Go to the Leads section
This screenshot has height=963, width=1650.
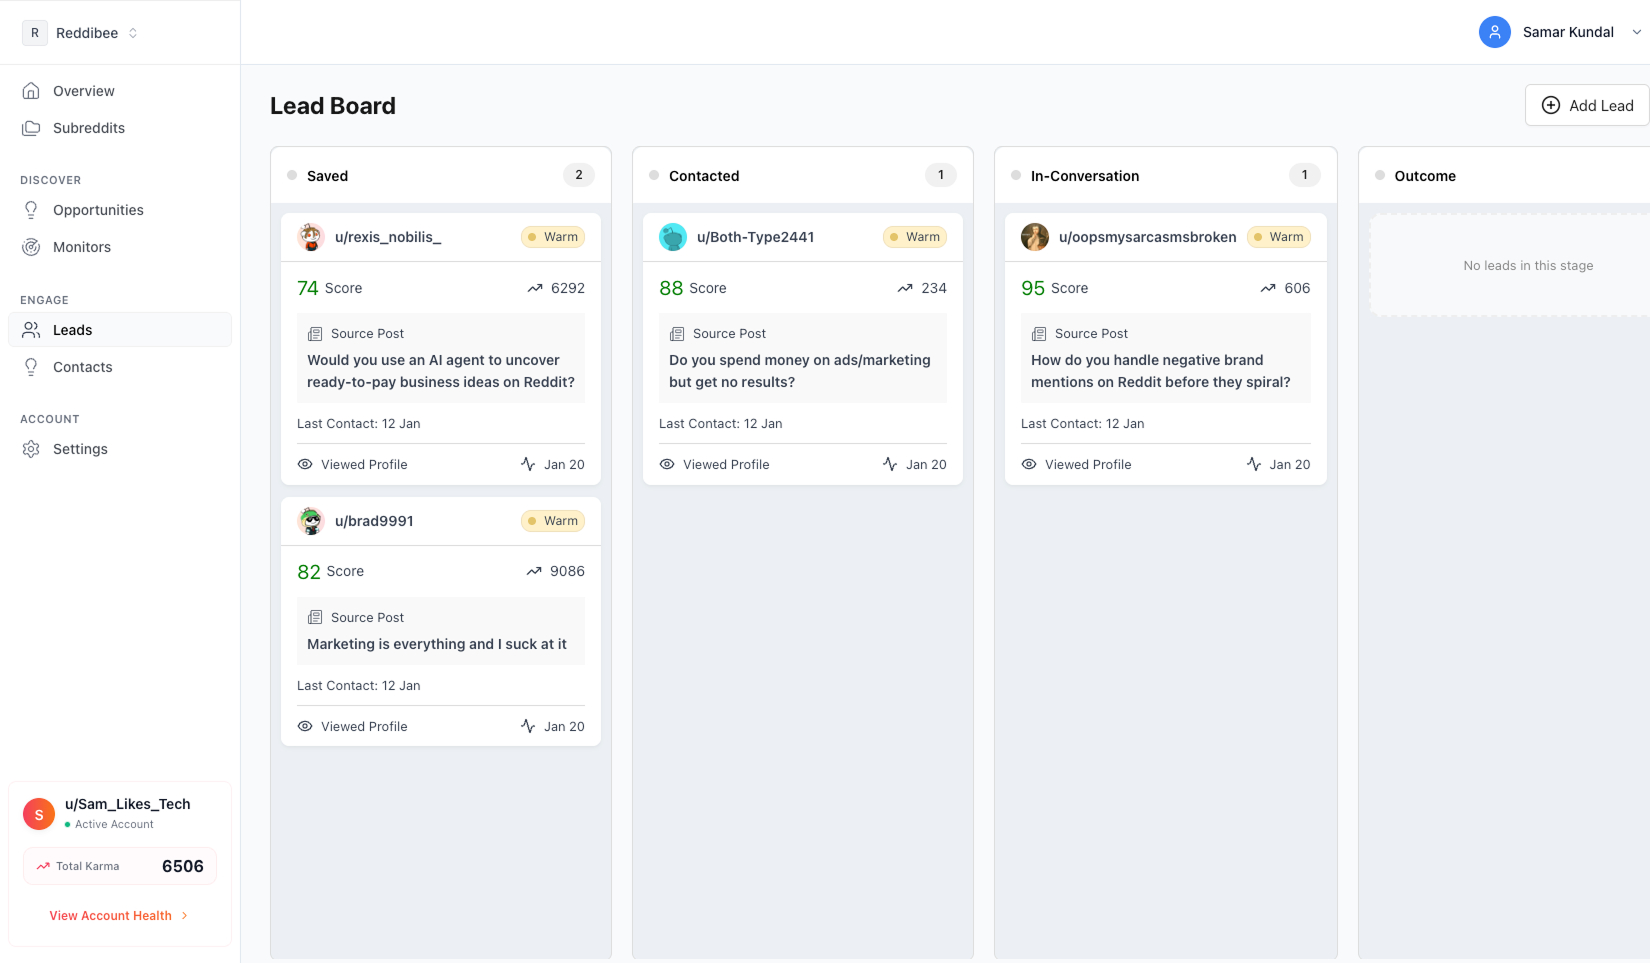[72, 330]
